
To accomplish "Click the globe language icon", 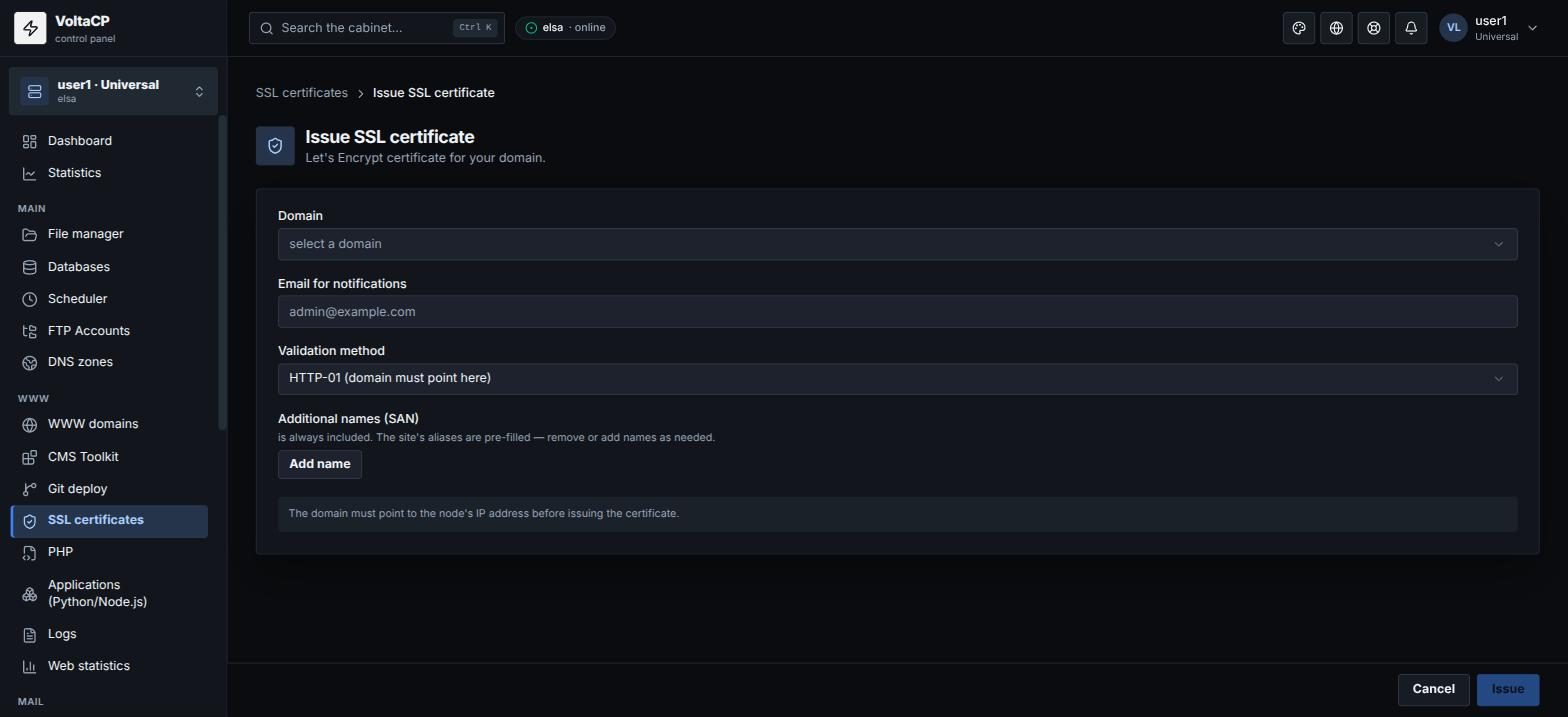I will [x=1336, y=28].
